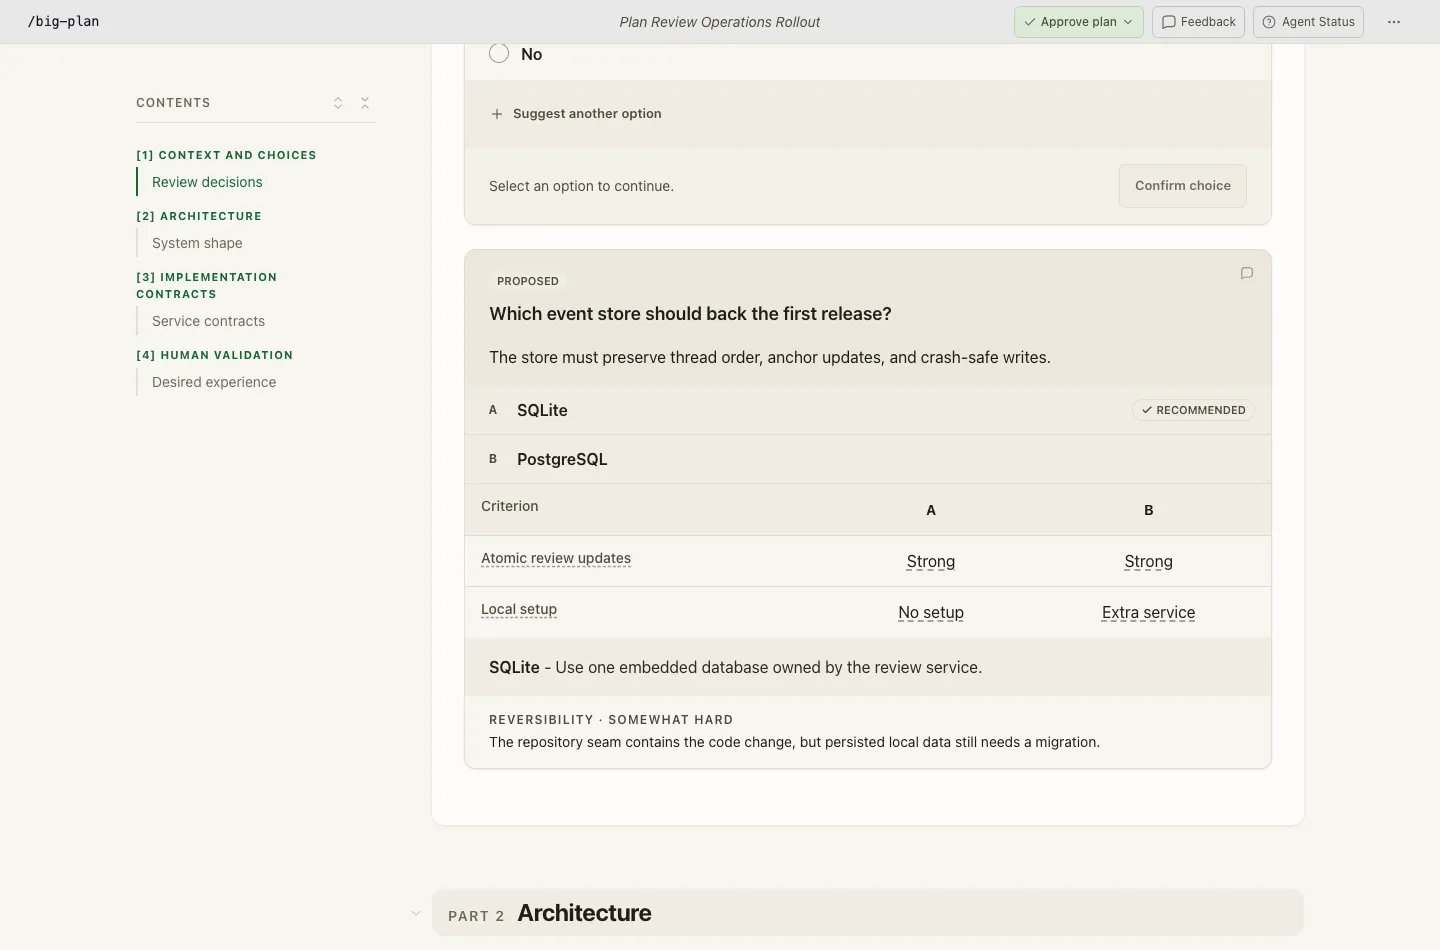Click the Plan Review Operations Rollout title
Image resolution: width=1440 pixels, height=950 pixels.
tap(720, 22)
